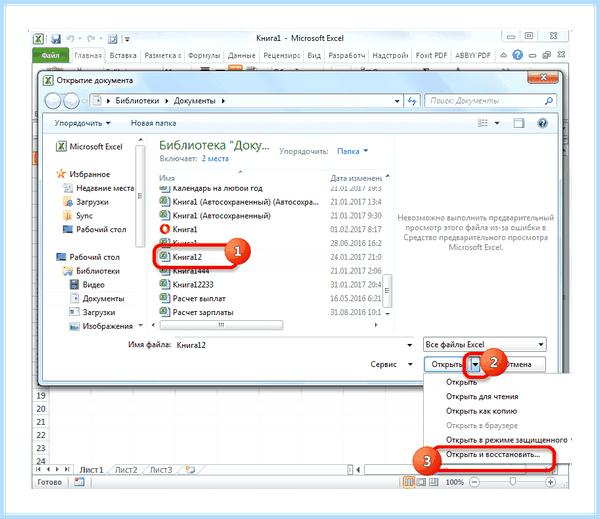Open the view options dropdown arrow
This screenshot has width=600, height=519.
497,123
